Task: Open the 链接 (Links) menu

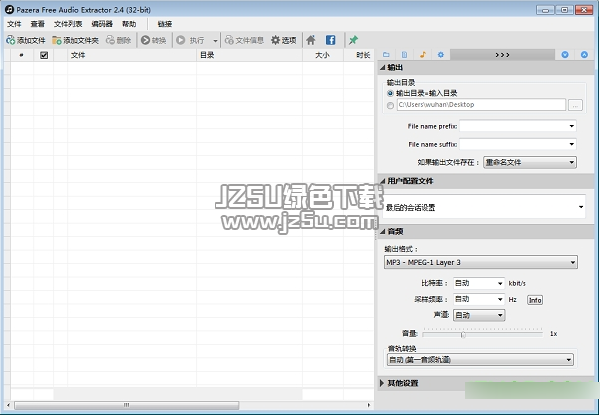Action: tap(165, 24)
